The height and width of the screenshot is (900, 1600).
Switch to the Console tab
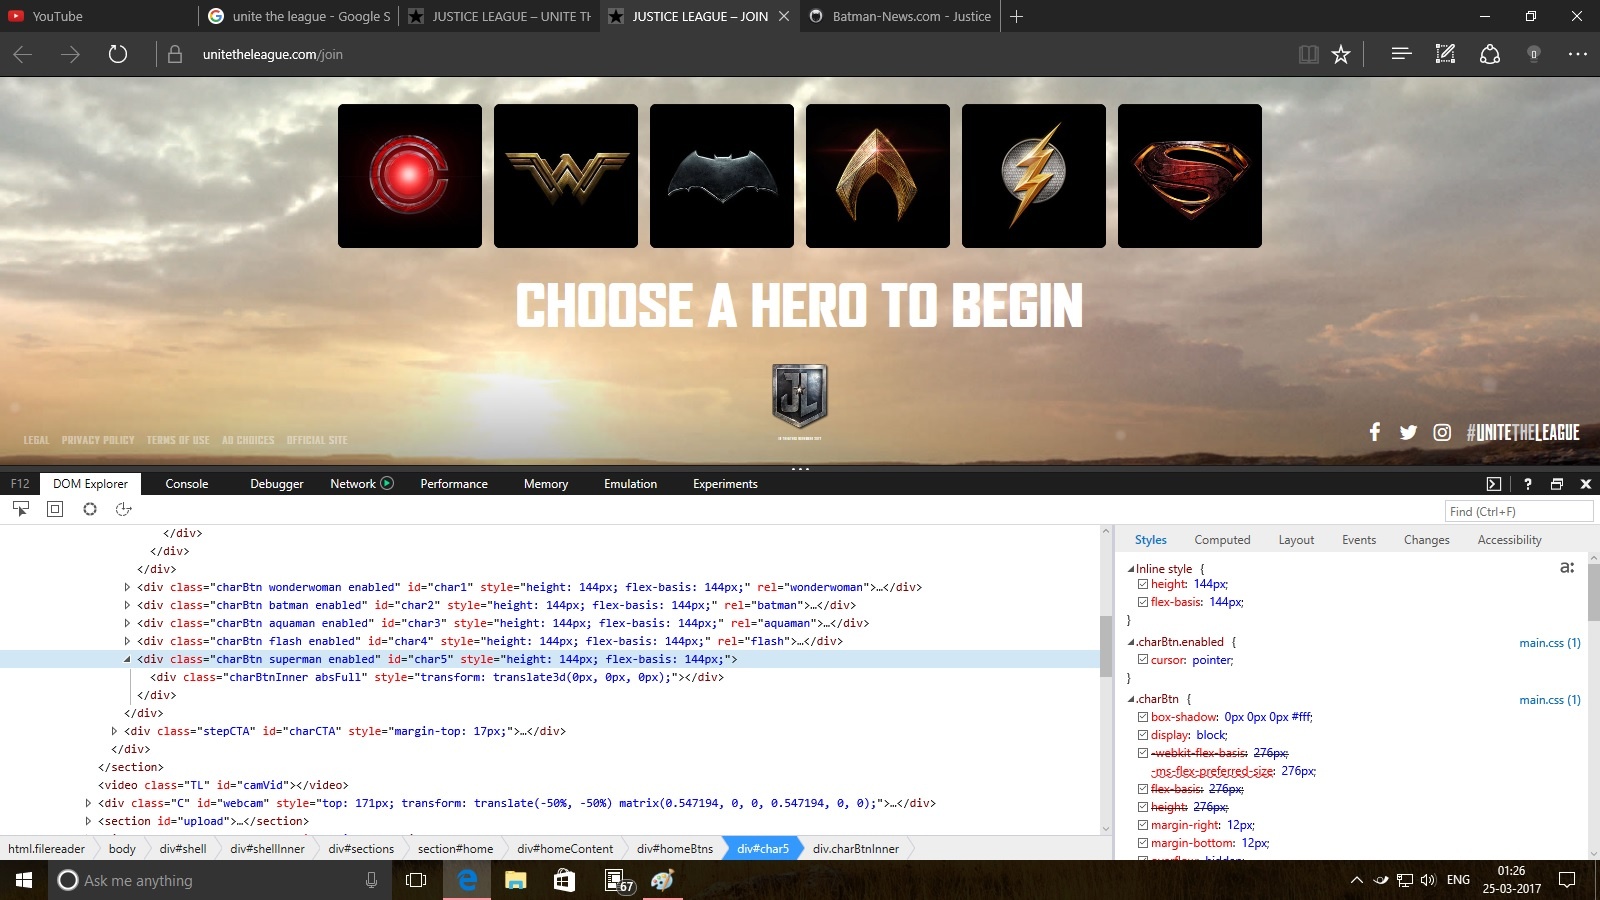187,484
